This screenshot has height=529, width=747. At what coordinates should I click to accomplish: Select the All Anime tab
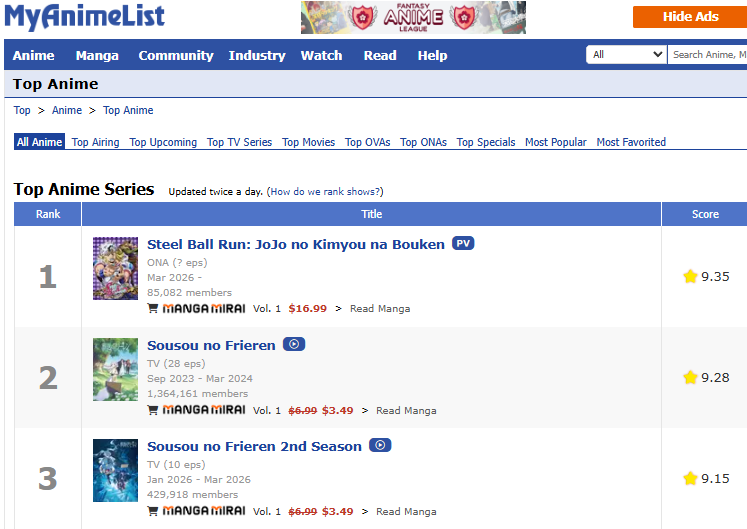40,142
